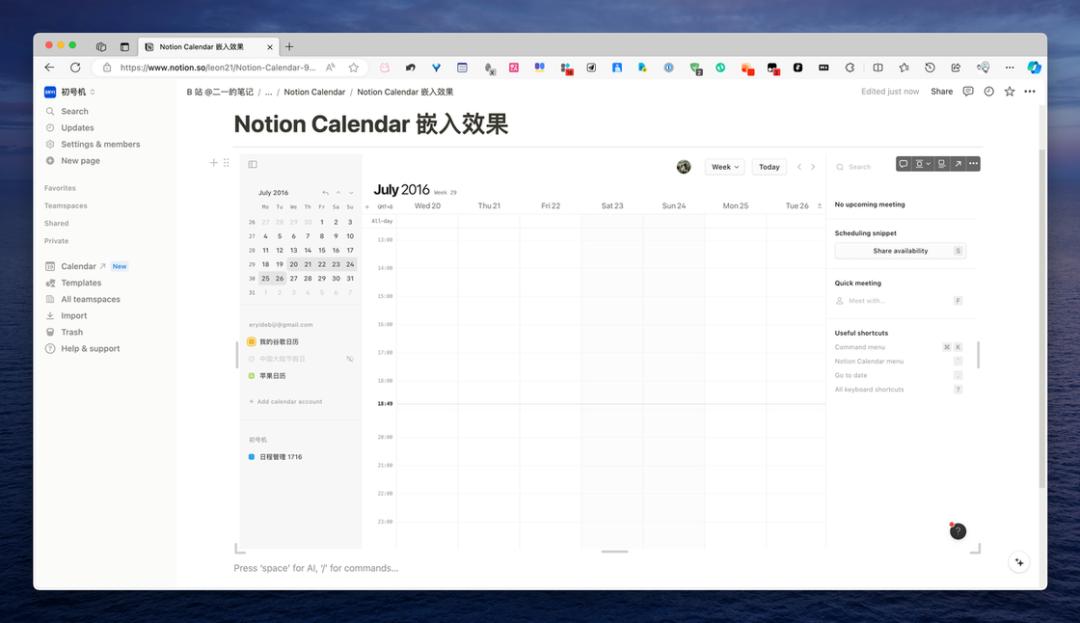Show previous month in the mini calendar
The height and width of the screenshot is (623, 1080).
(338, 193)
